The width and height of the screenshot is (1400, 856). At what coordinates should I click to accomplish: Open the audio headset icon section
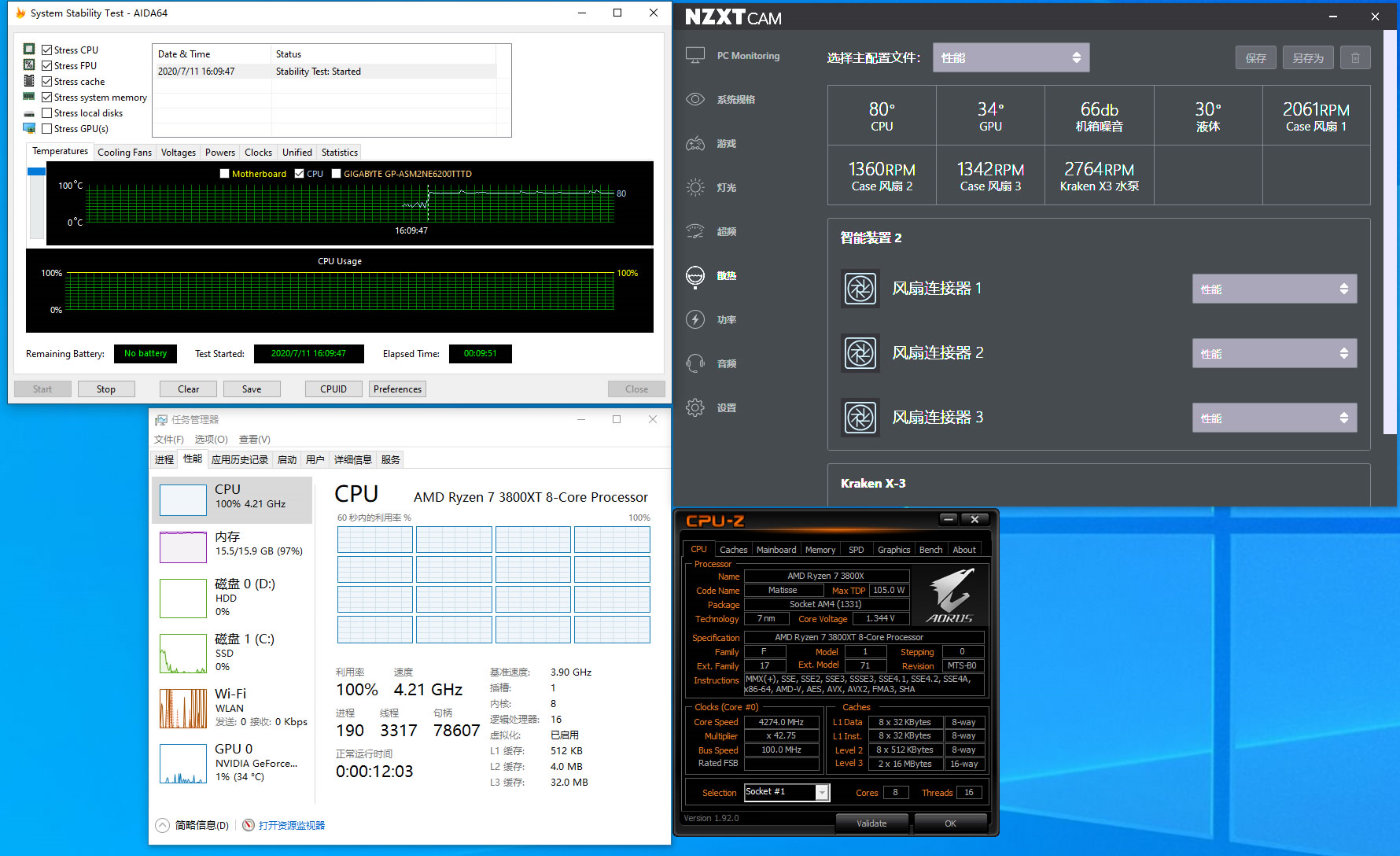click(696, 363)
